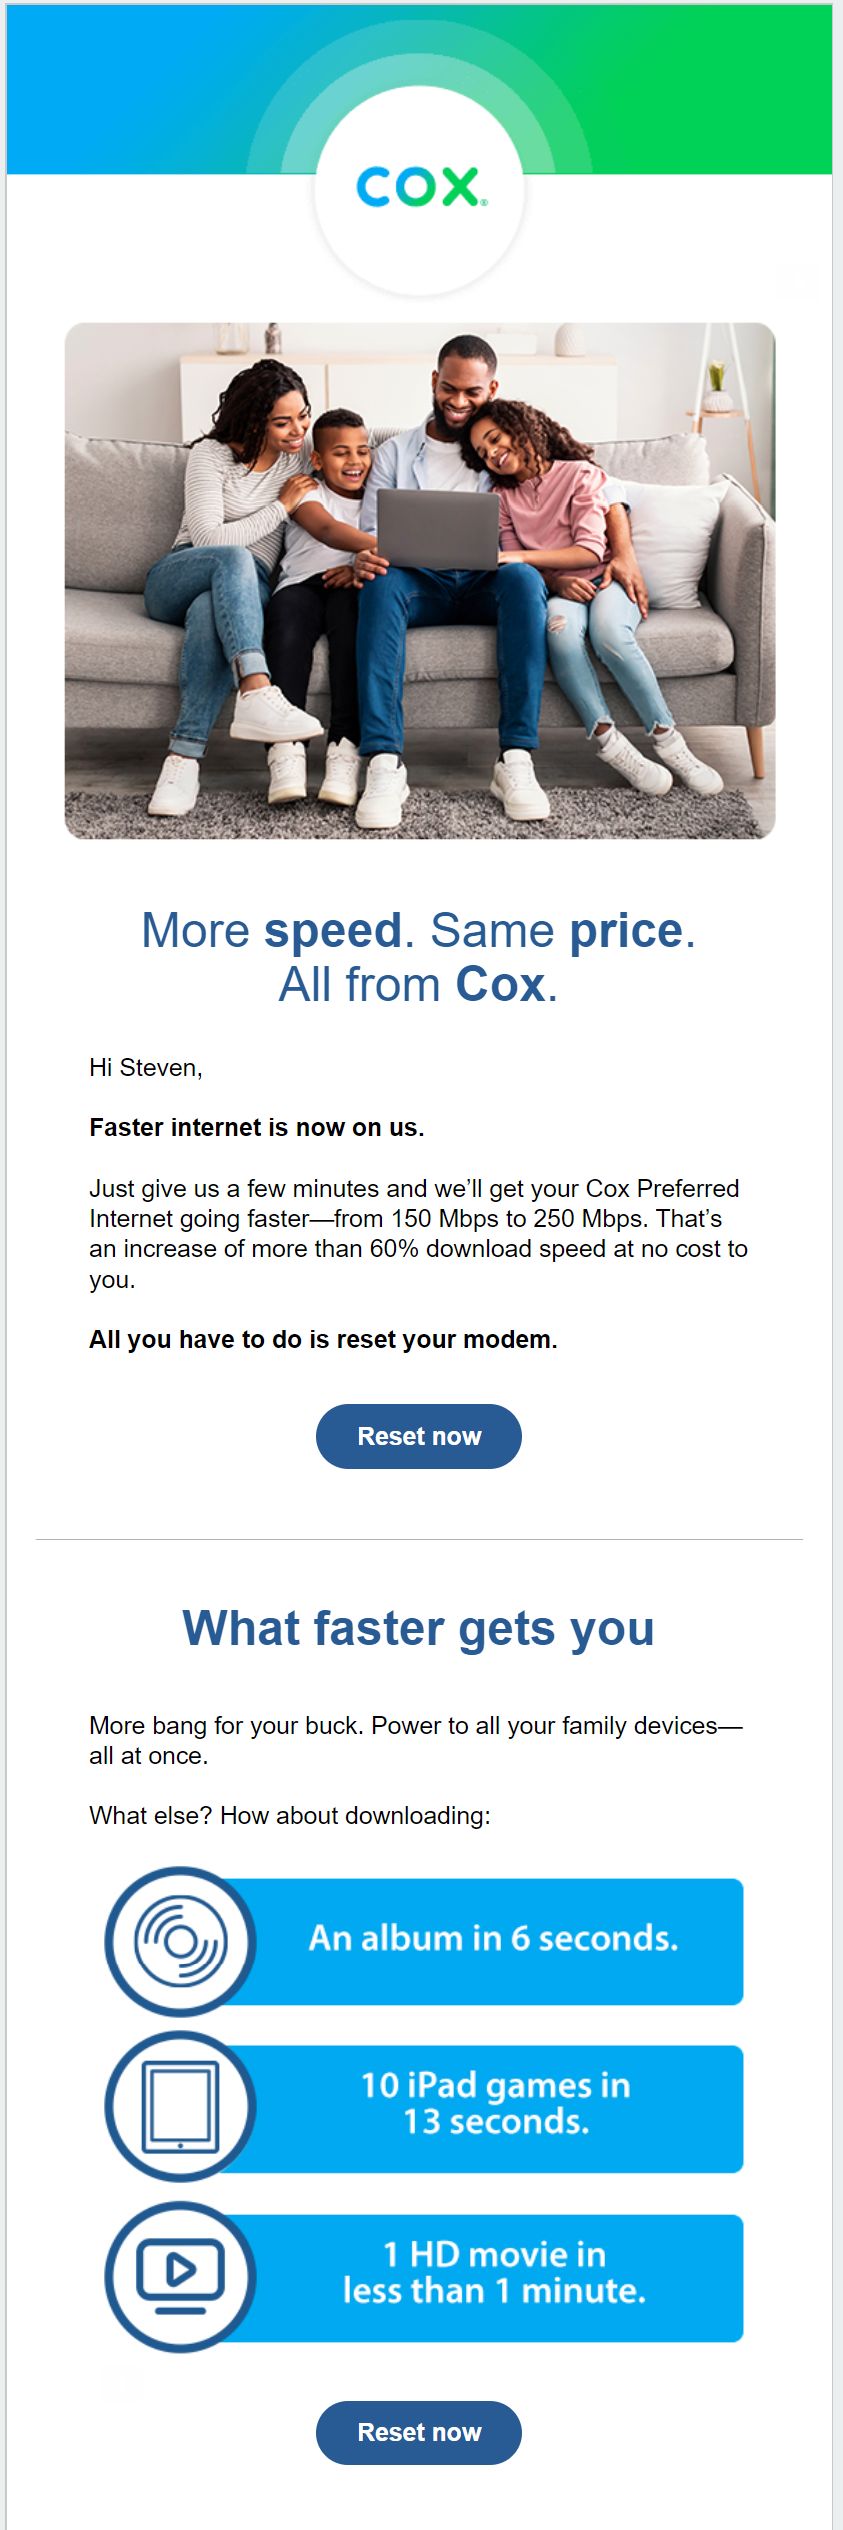Click the Cox logo in the header

click(x=421, y=188)
